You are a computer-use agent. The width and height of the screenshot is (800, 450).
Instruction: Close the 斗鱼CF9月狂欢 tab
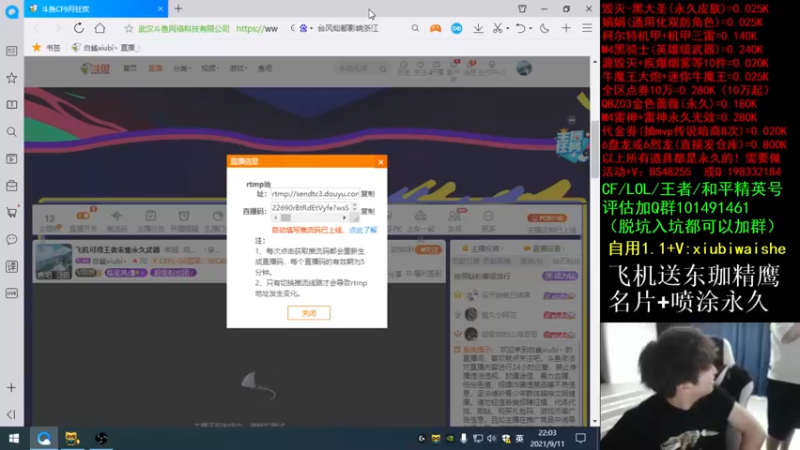click(x=160, y=9)
